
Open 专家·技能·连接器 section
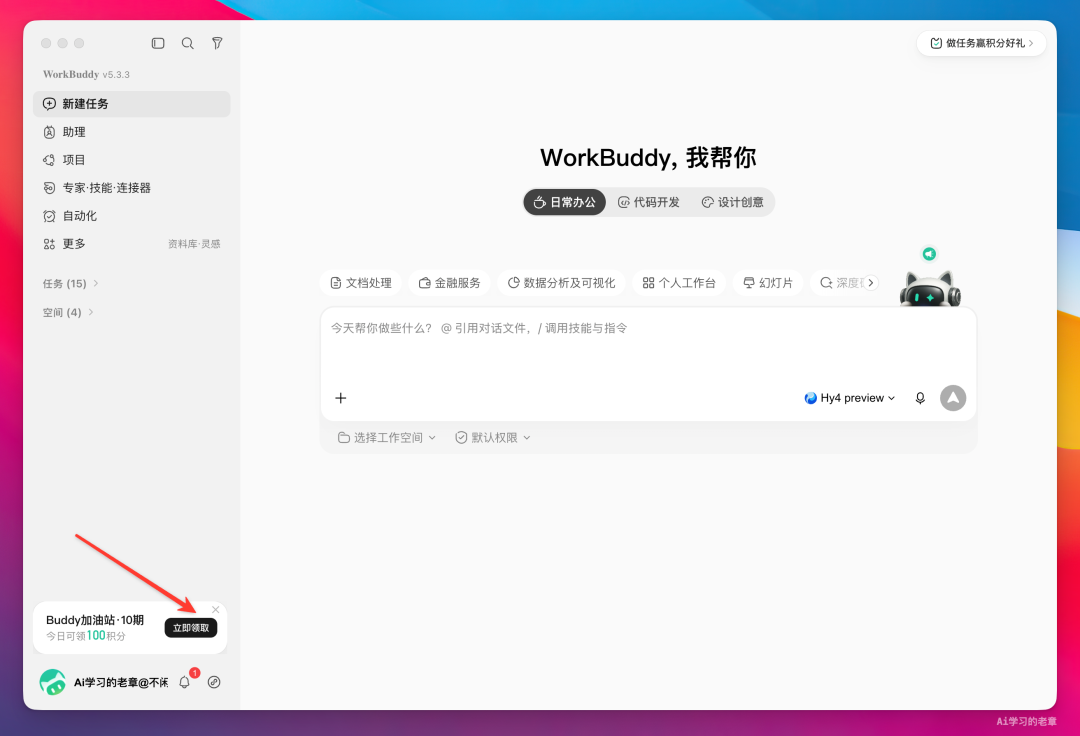pyautogui.click(x=132, y=188)
